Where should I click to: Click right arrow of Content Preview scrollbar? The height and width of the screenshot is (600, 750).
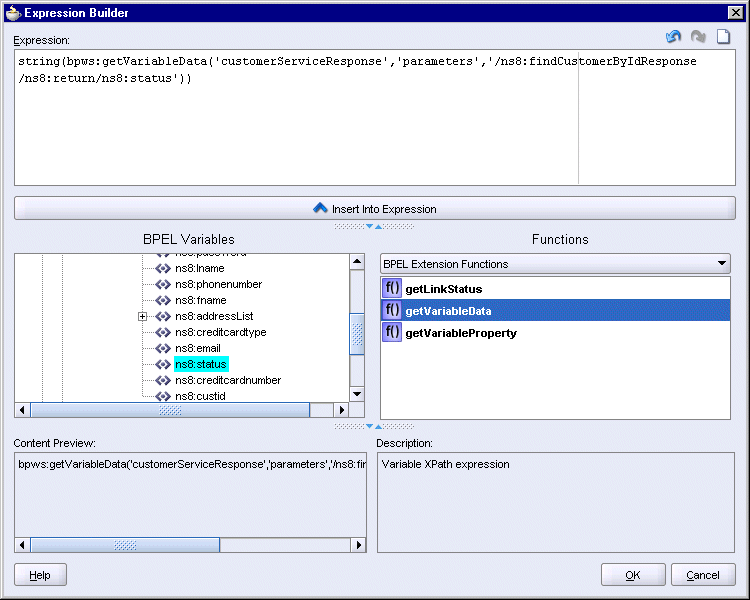[x=359, y=545]
